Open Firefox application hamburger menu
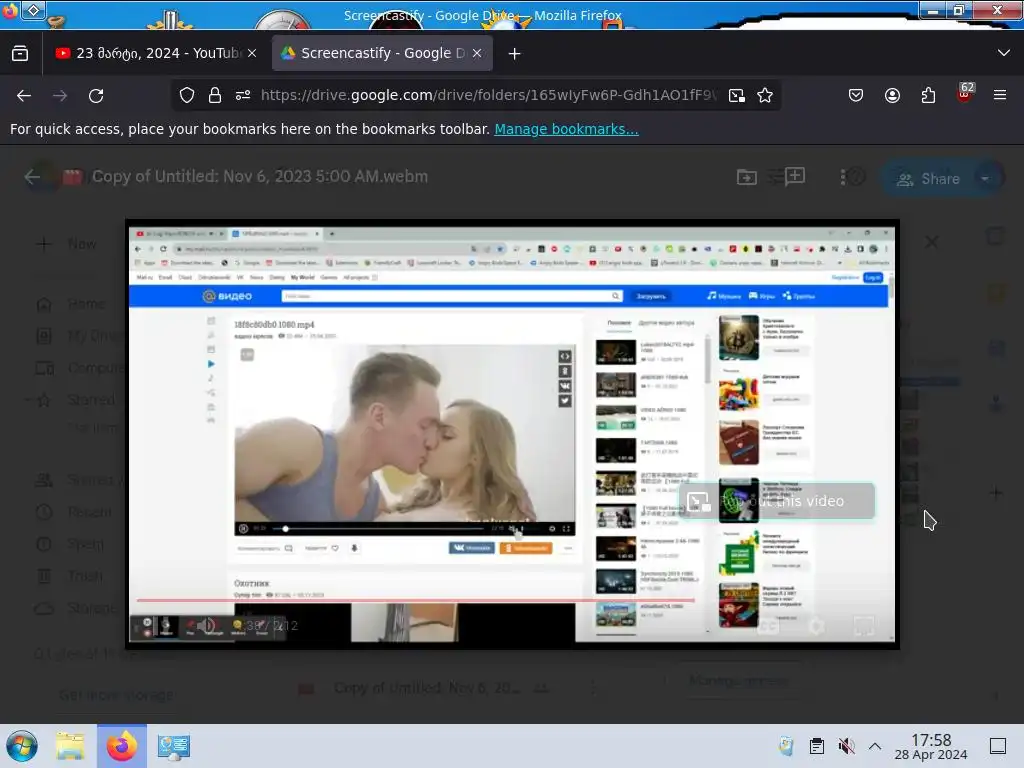Screen dimensions: 1024x768 click(1000, 95)
